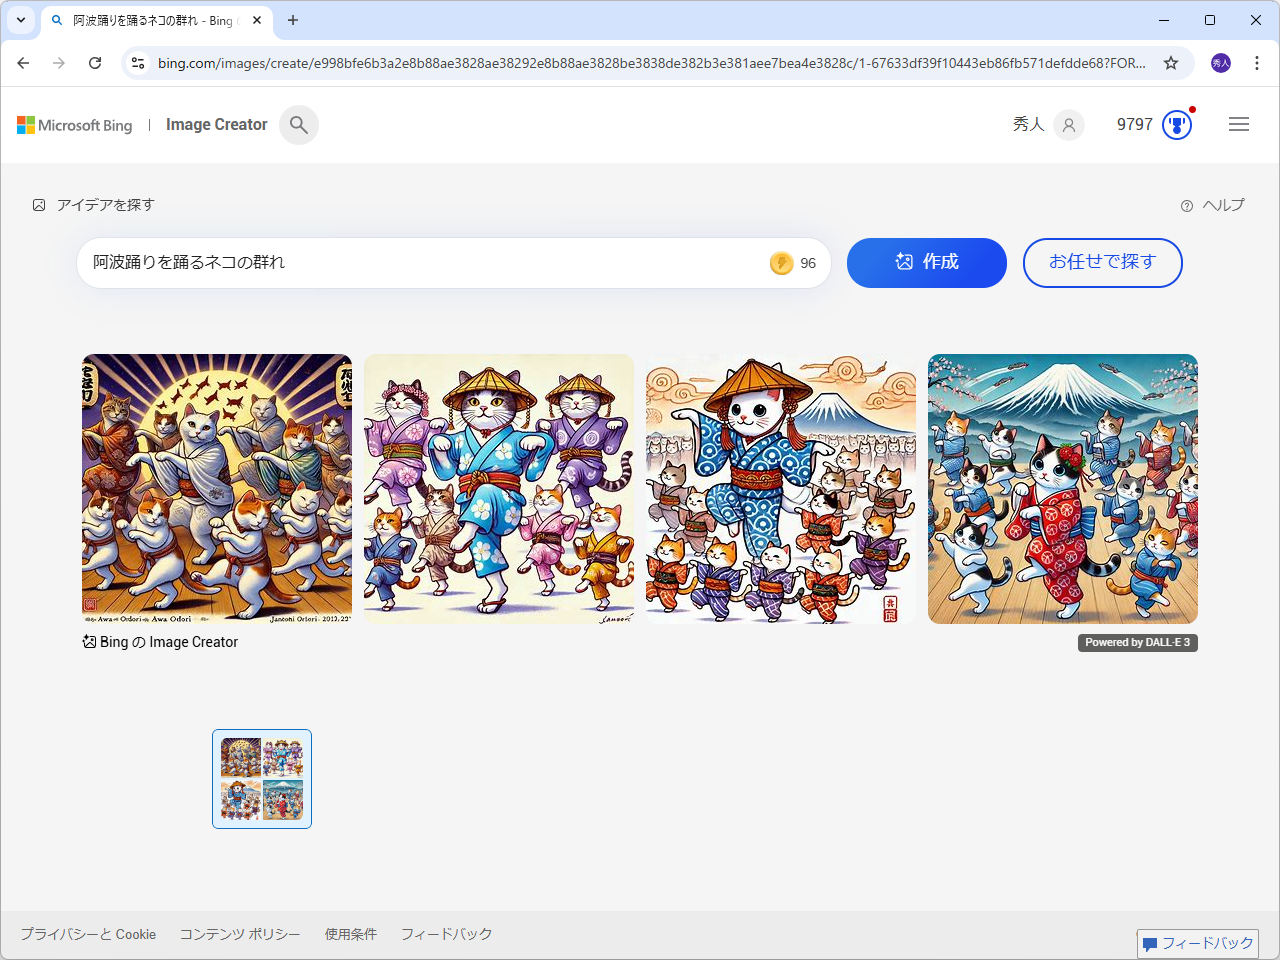Open the プライバシーと Cookie link
The height and width of the screenshot is (960, 1280).
pos(88,934)
